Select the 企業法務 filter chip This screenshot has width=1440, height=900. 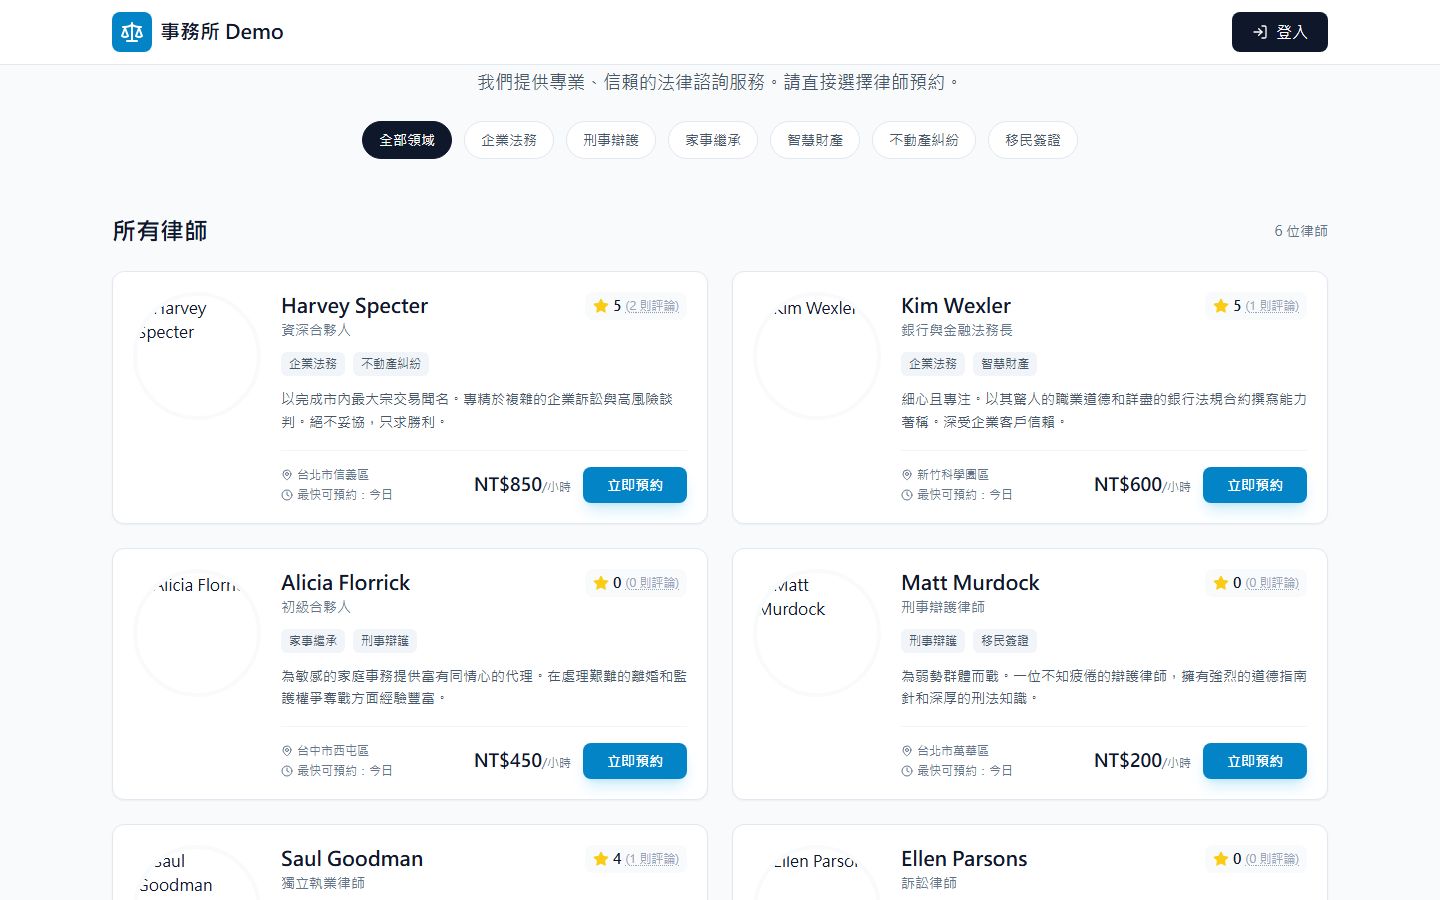coord(509,140)
